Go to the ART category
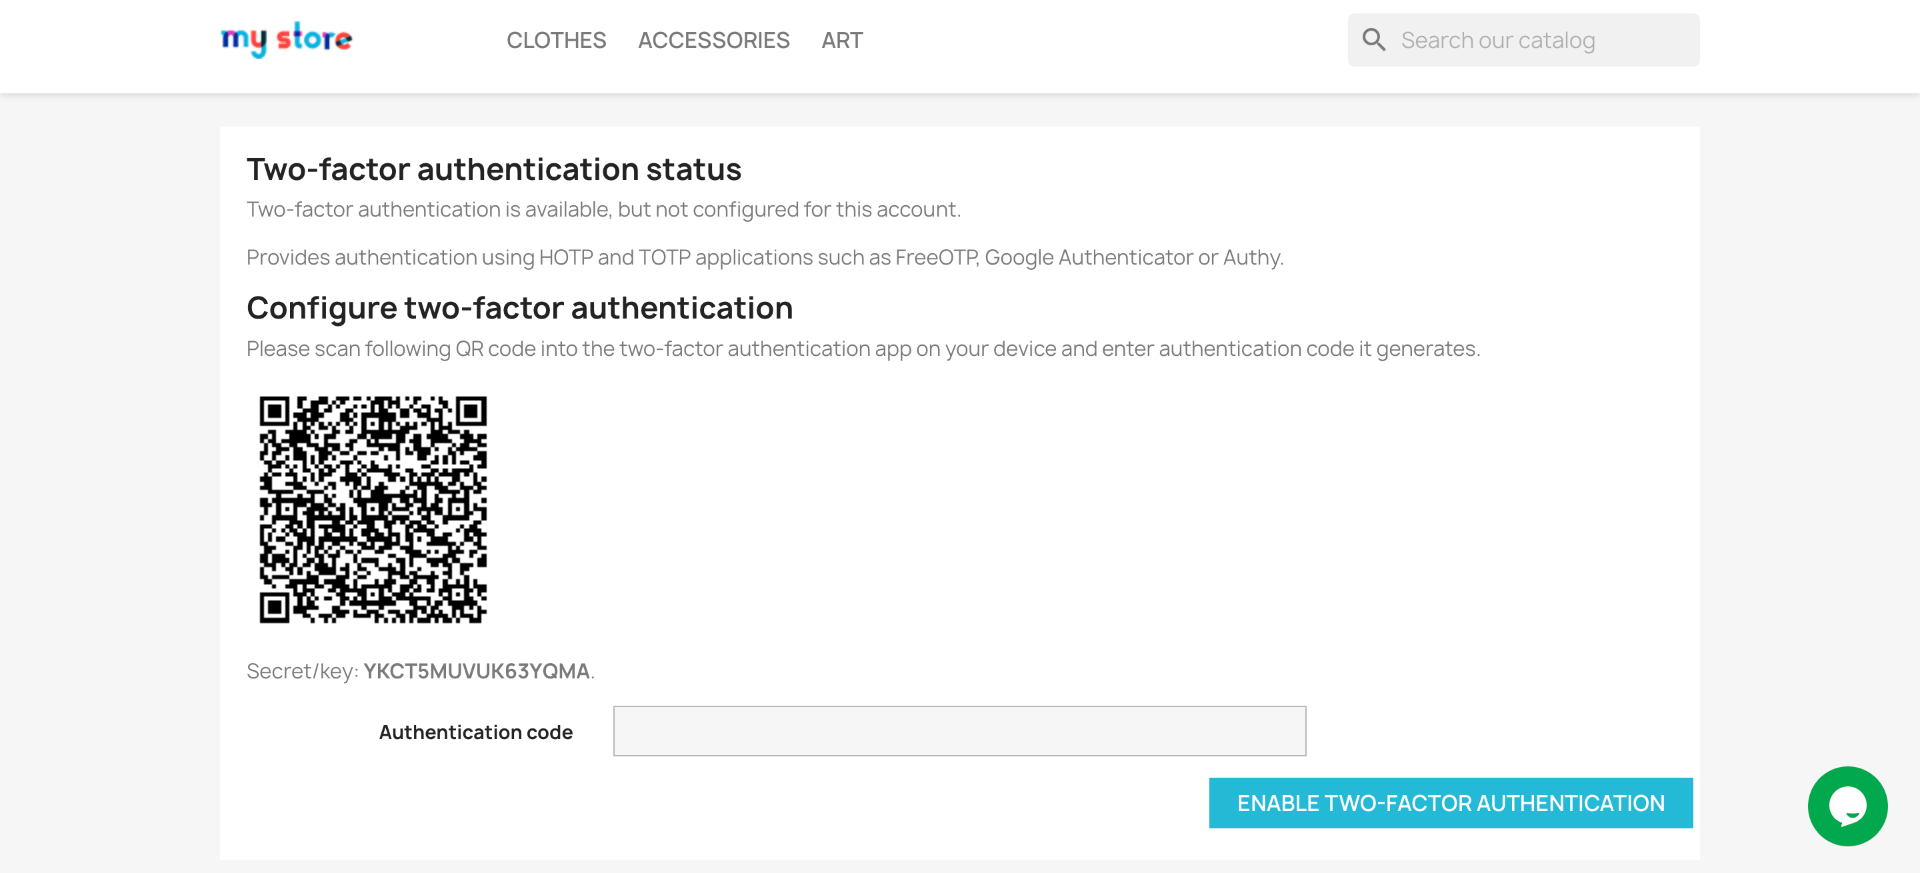1920x873 pixels. click(x=842, y=41)
